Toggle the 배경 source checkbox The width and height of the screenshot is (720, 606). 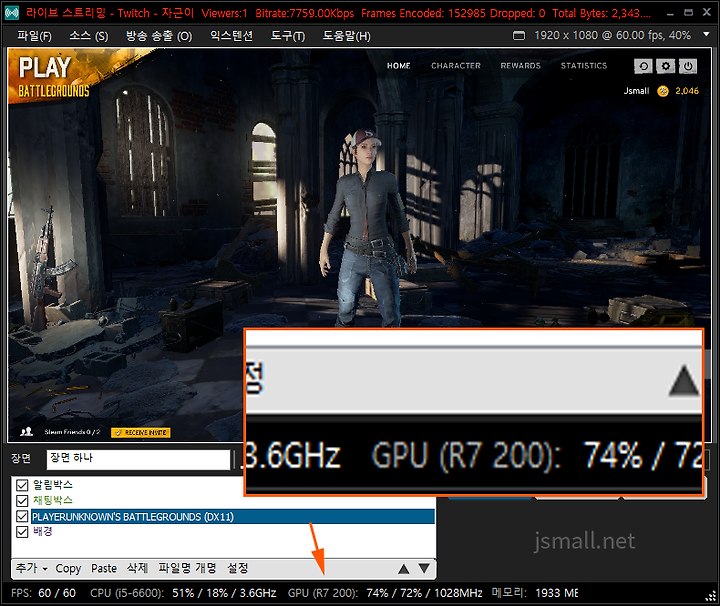tap(22, 532)
